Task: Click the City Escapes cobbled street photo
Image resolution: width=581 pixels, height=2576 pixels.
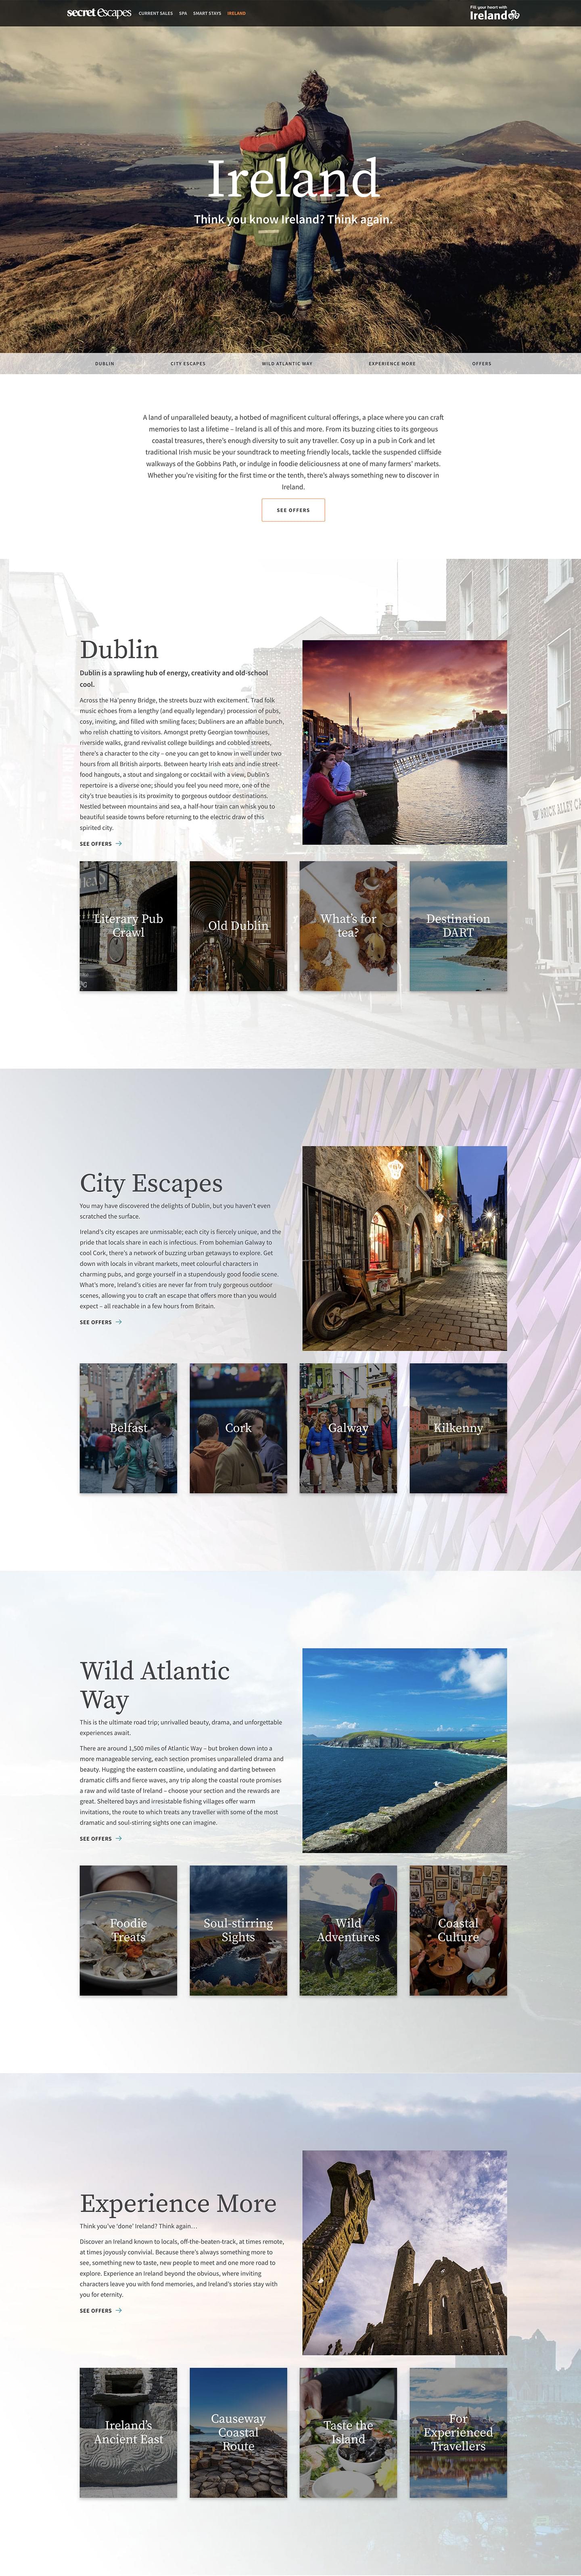Action: tap(405, 1248)
